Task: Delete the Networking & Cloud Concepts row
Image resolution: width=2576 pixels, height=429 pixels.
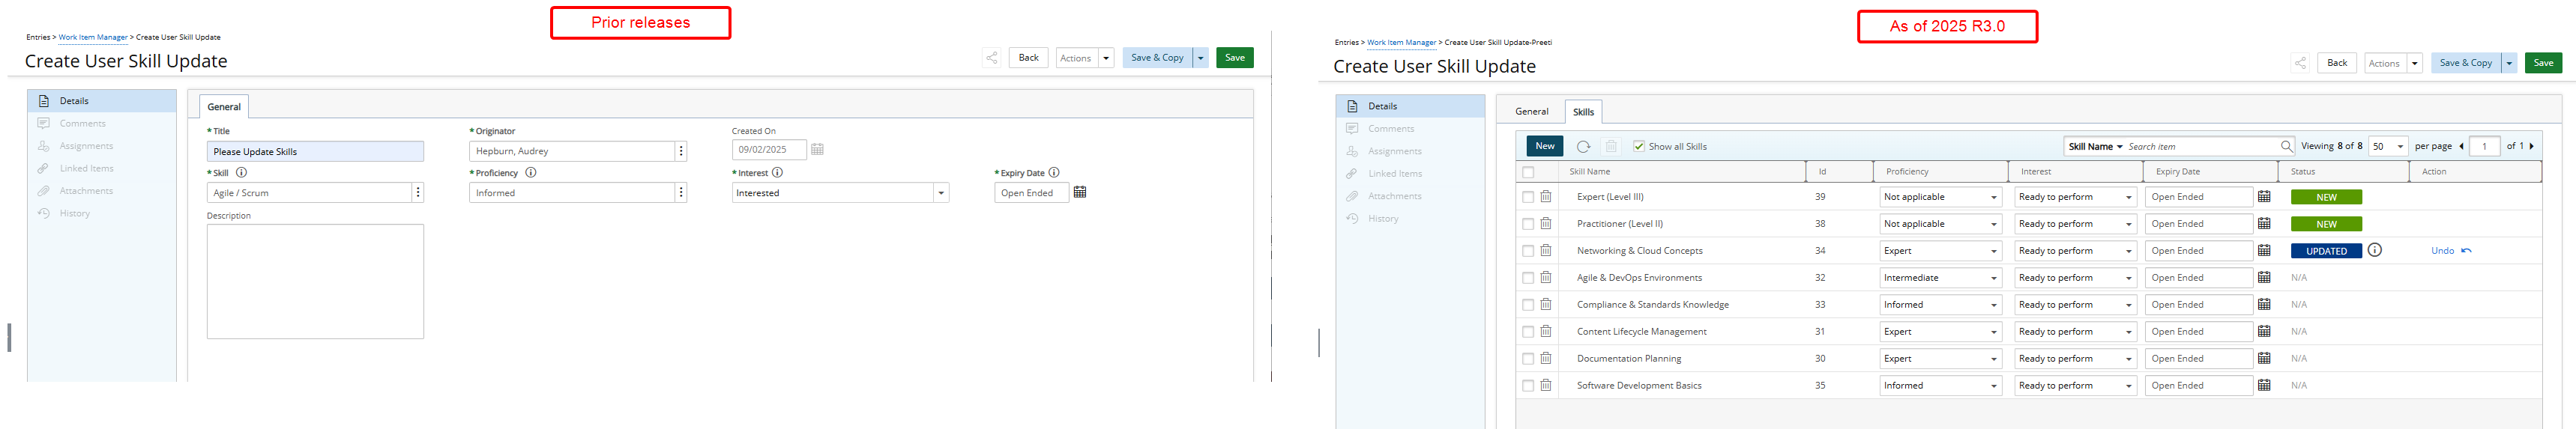Action: 1546,251
